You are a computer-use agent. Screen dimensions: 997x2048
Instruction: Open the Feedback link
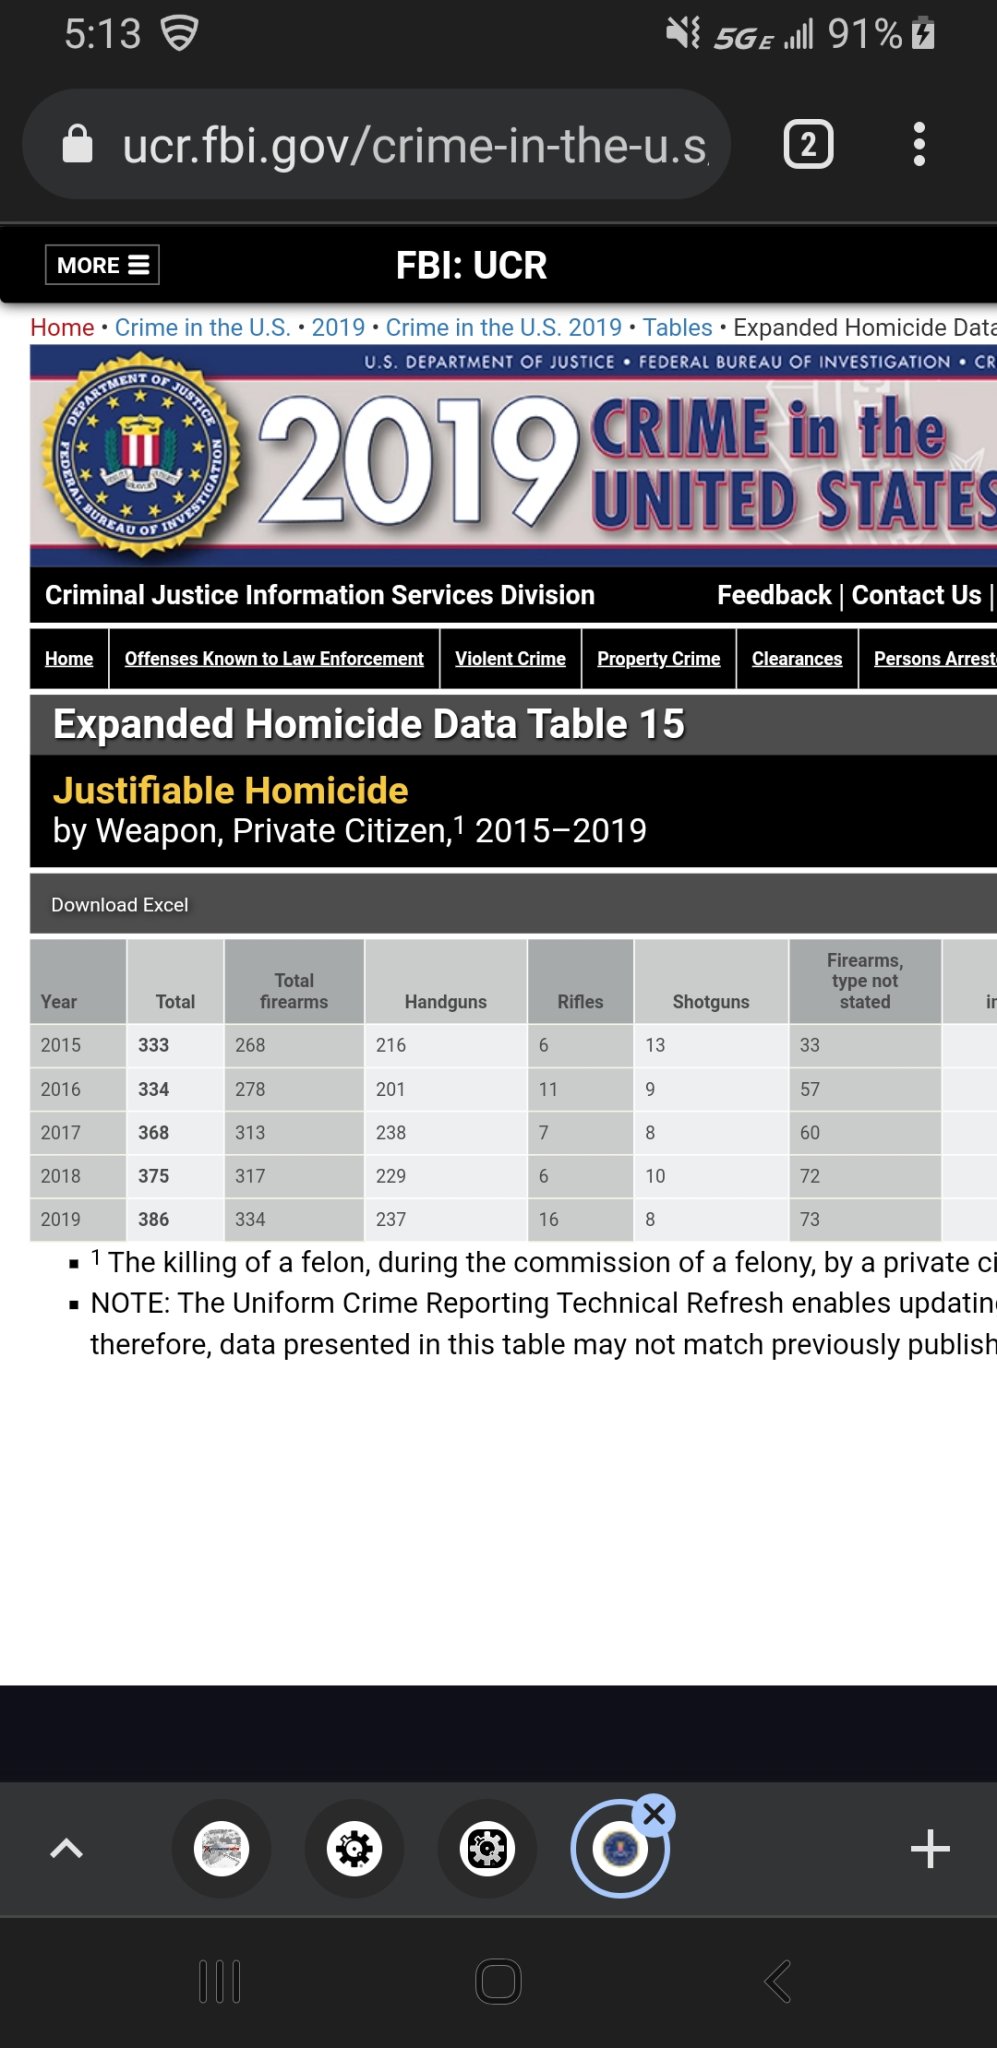point(774,595)
